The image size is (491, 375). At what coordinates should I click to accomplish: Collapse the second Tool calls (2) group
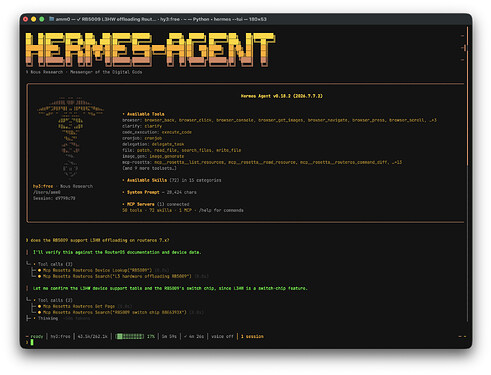53,300
